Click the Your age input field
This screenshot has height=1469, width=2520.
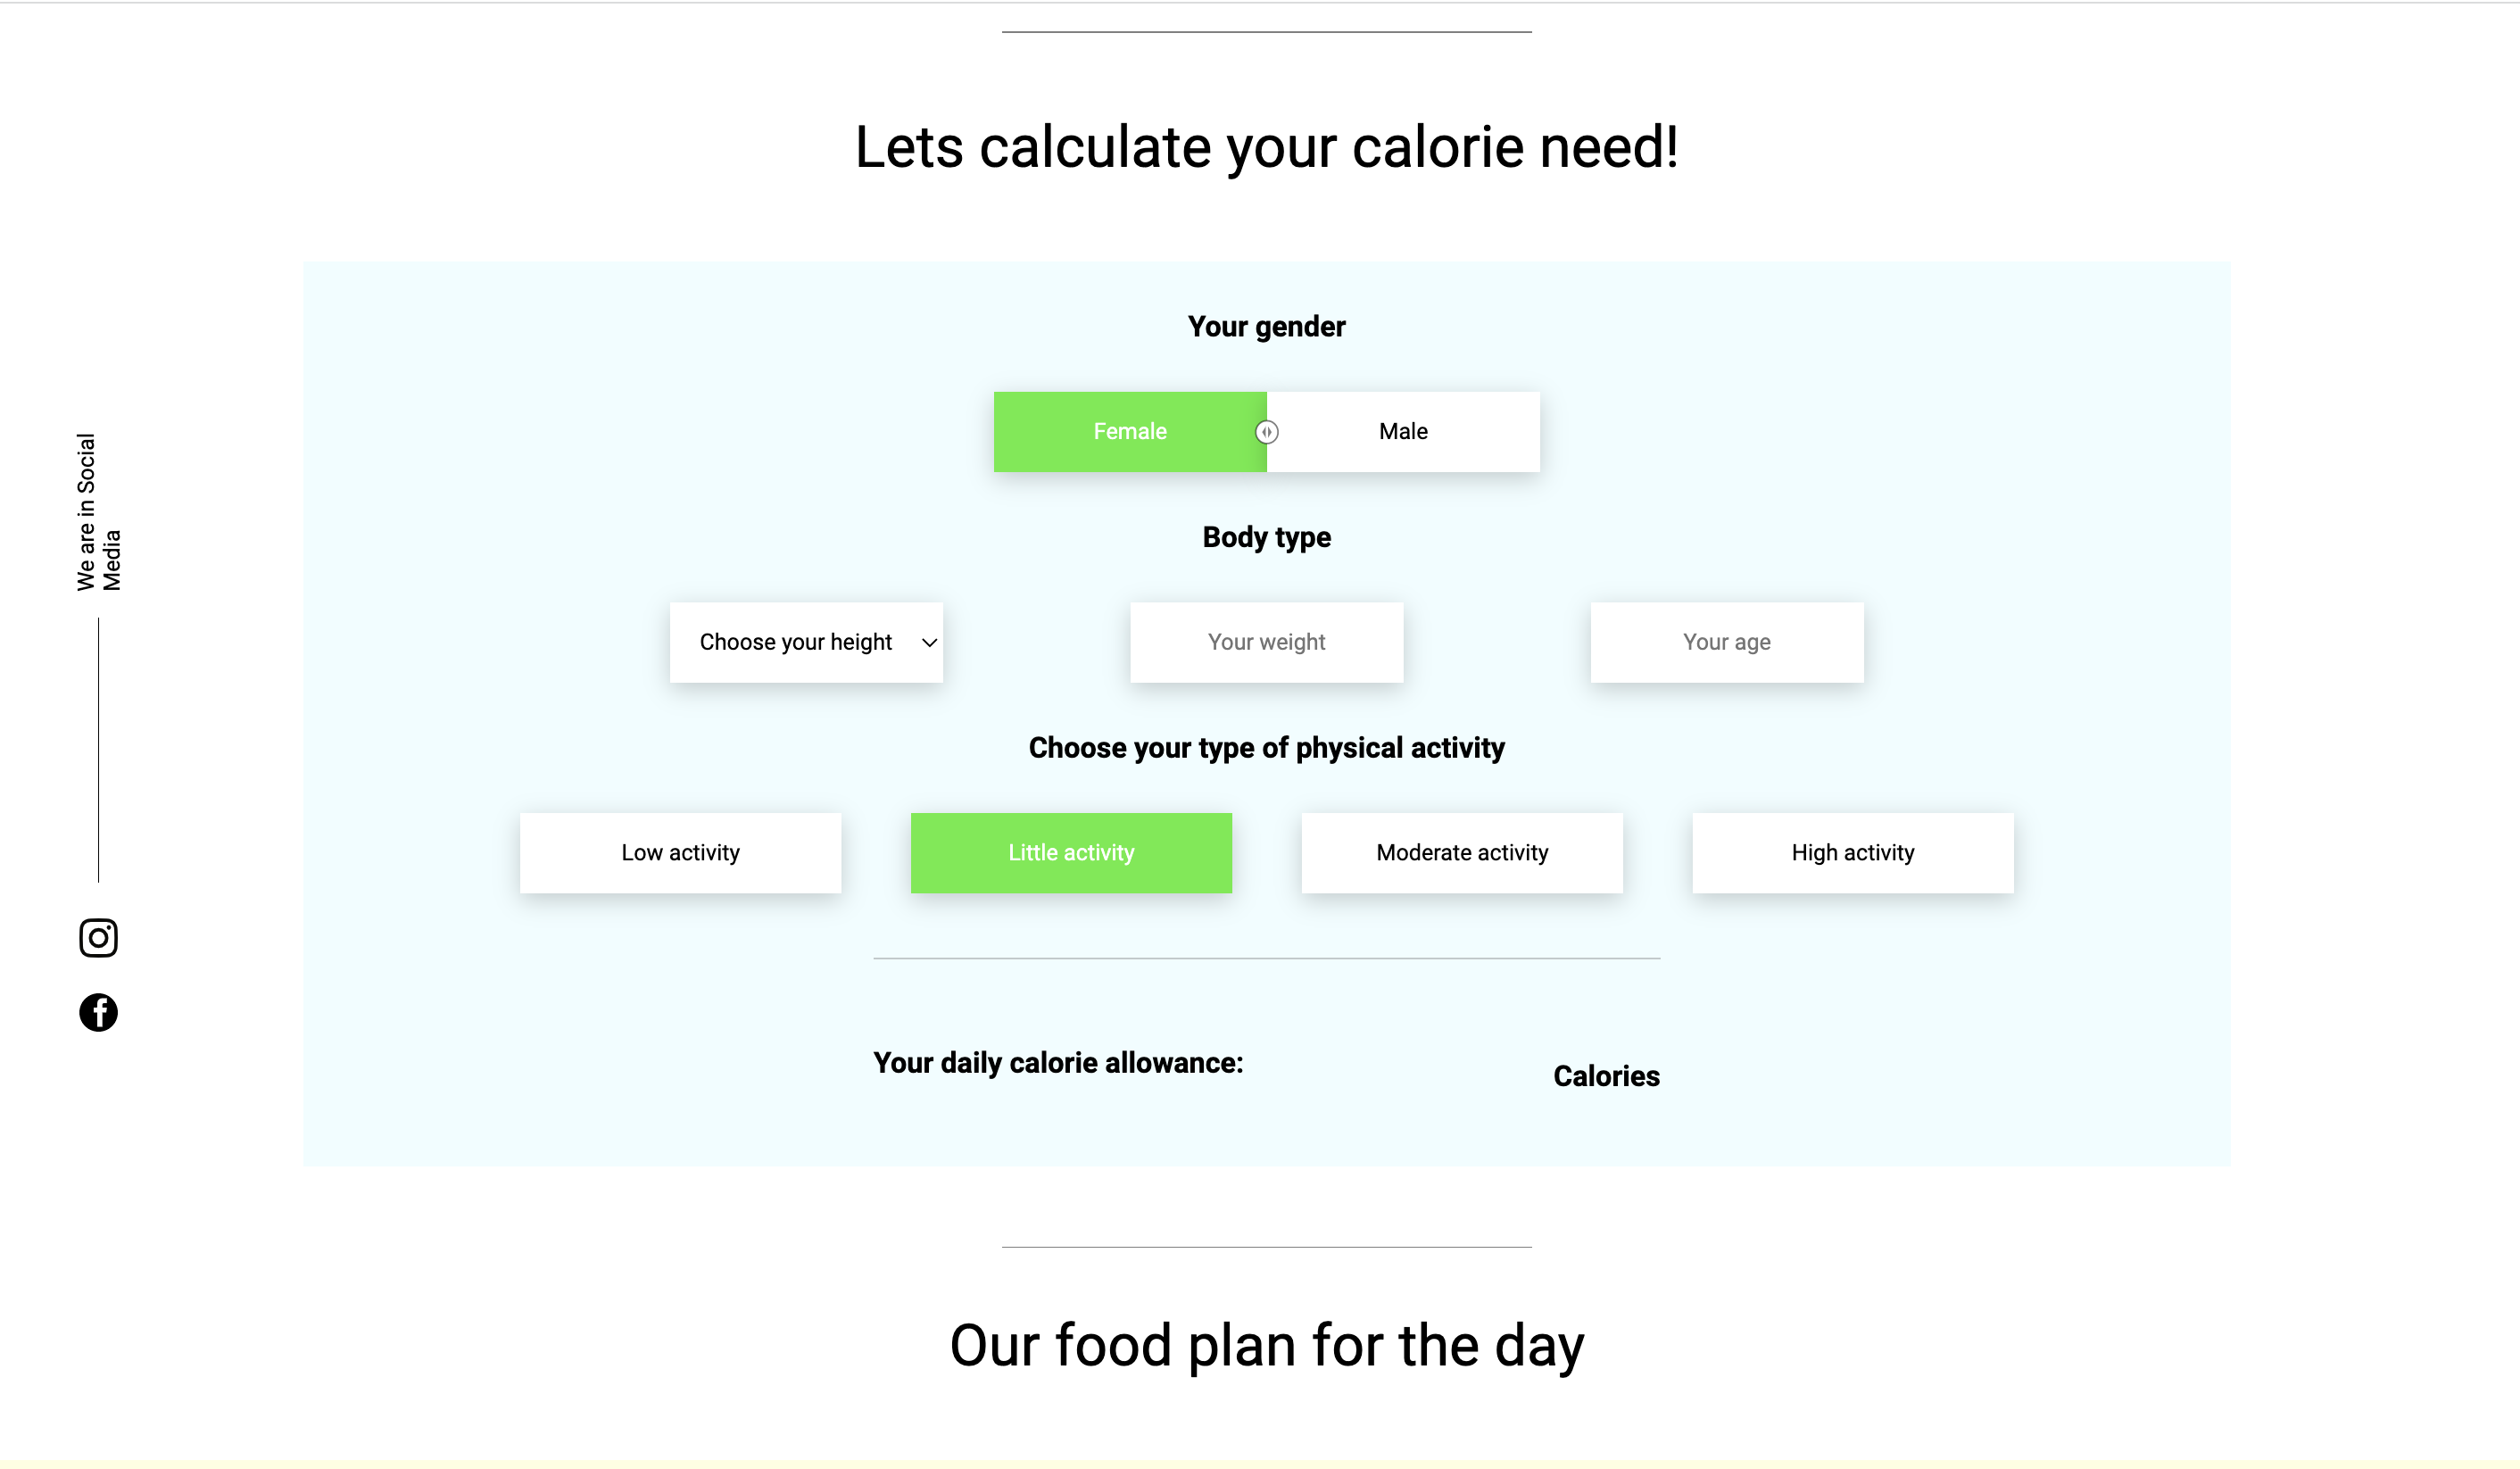[x=1726, y=642]
